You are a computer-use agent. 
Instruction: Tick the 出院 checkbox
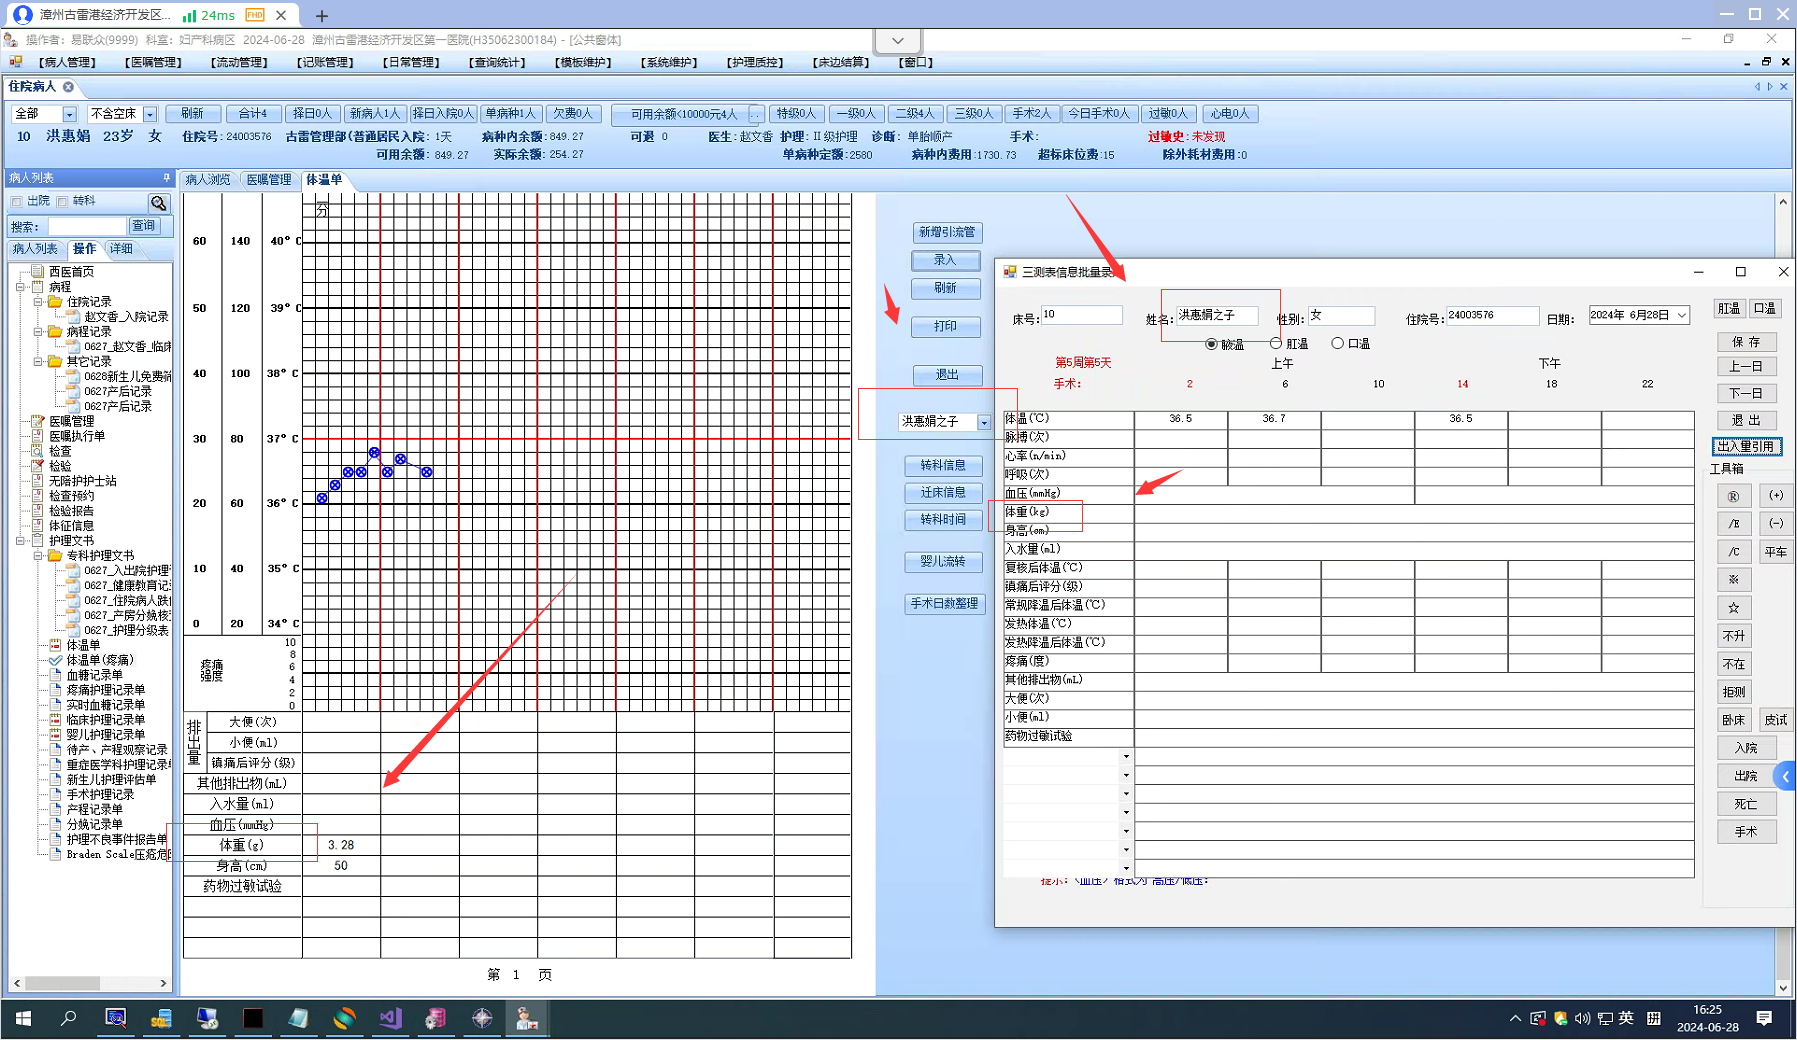(x=17, y=201)
